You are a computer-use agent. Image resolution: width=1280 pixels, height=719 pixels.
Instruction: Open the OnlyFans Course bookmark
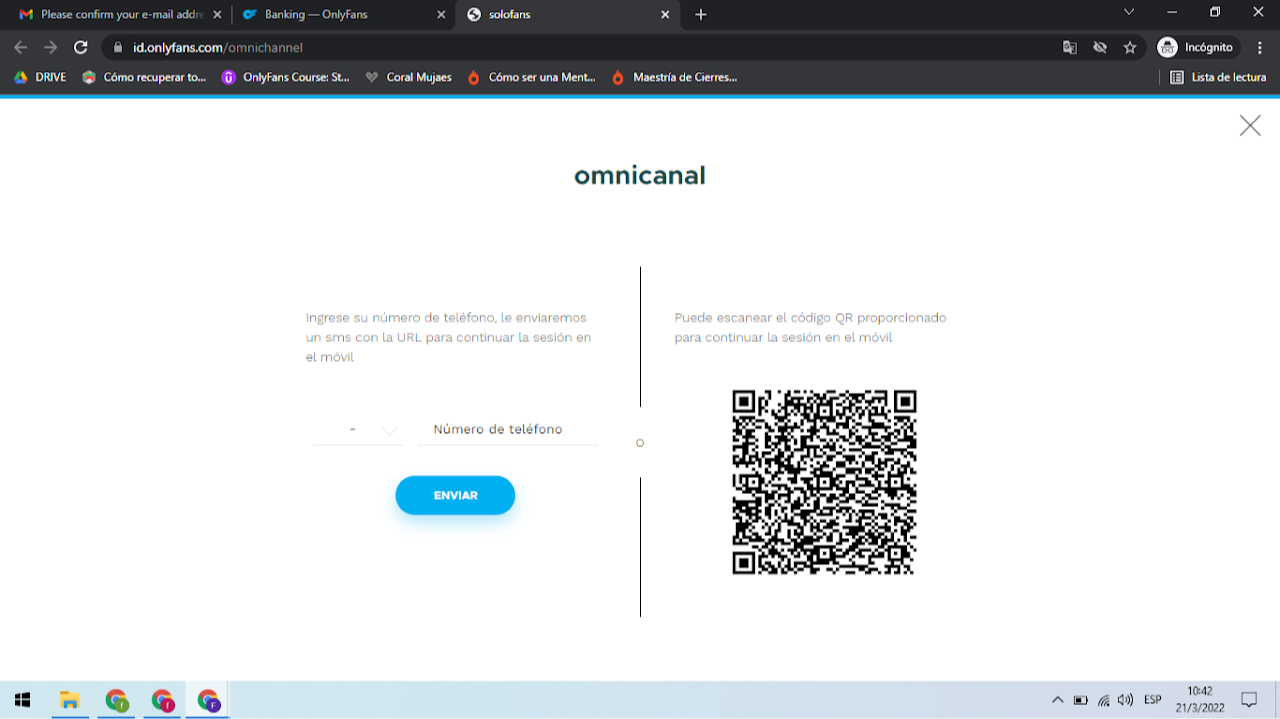(x=285, y=77)
